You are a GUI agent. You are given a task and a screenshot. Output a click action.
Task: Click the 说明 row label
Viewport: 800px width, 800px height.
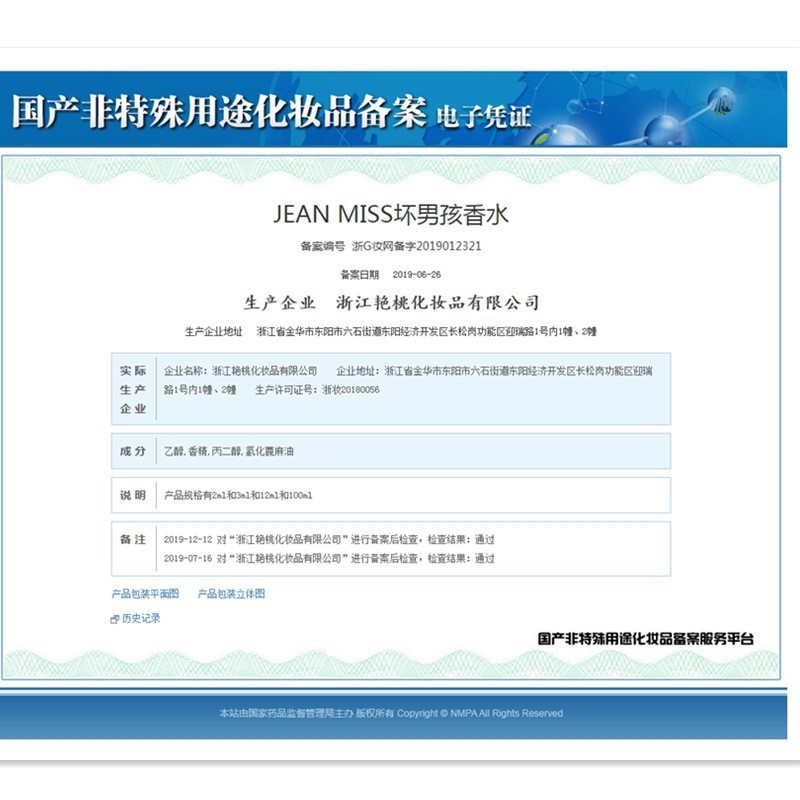tap(133, 495)
